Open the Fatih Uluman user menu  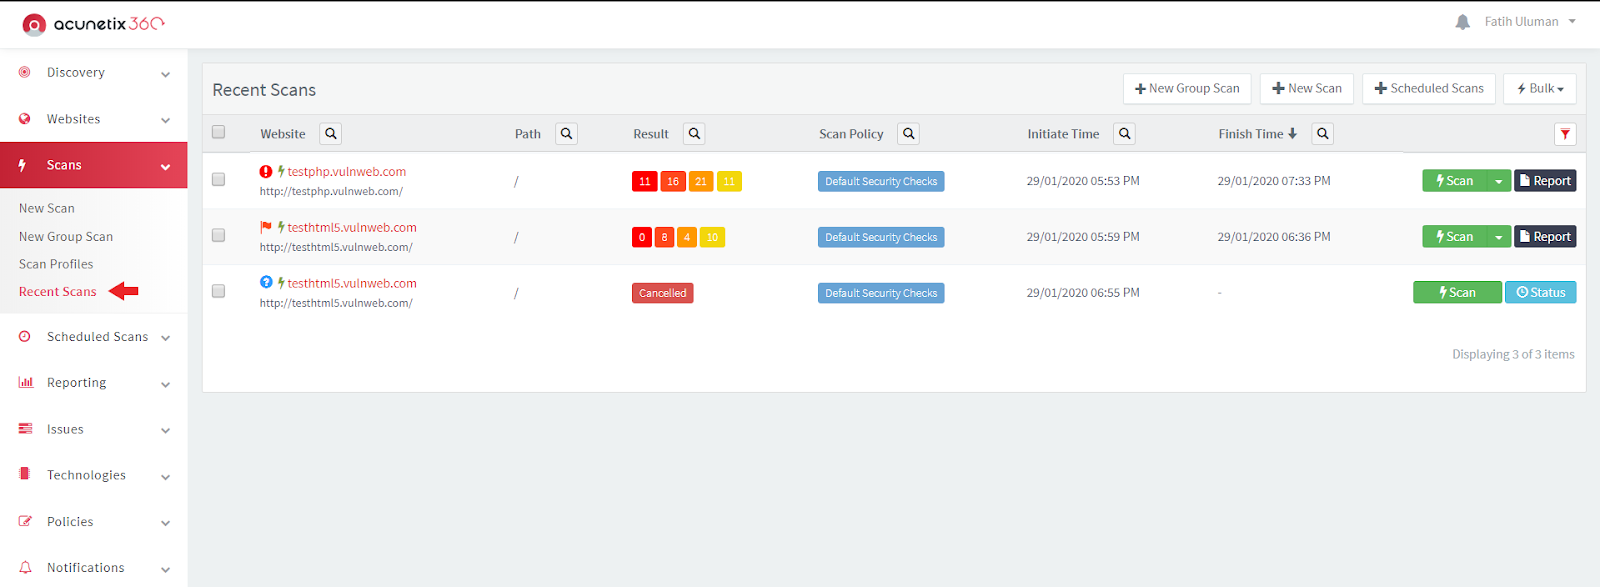click(1529, 22)
